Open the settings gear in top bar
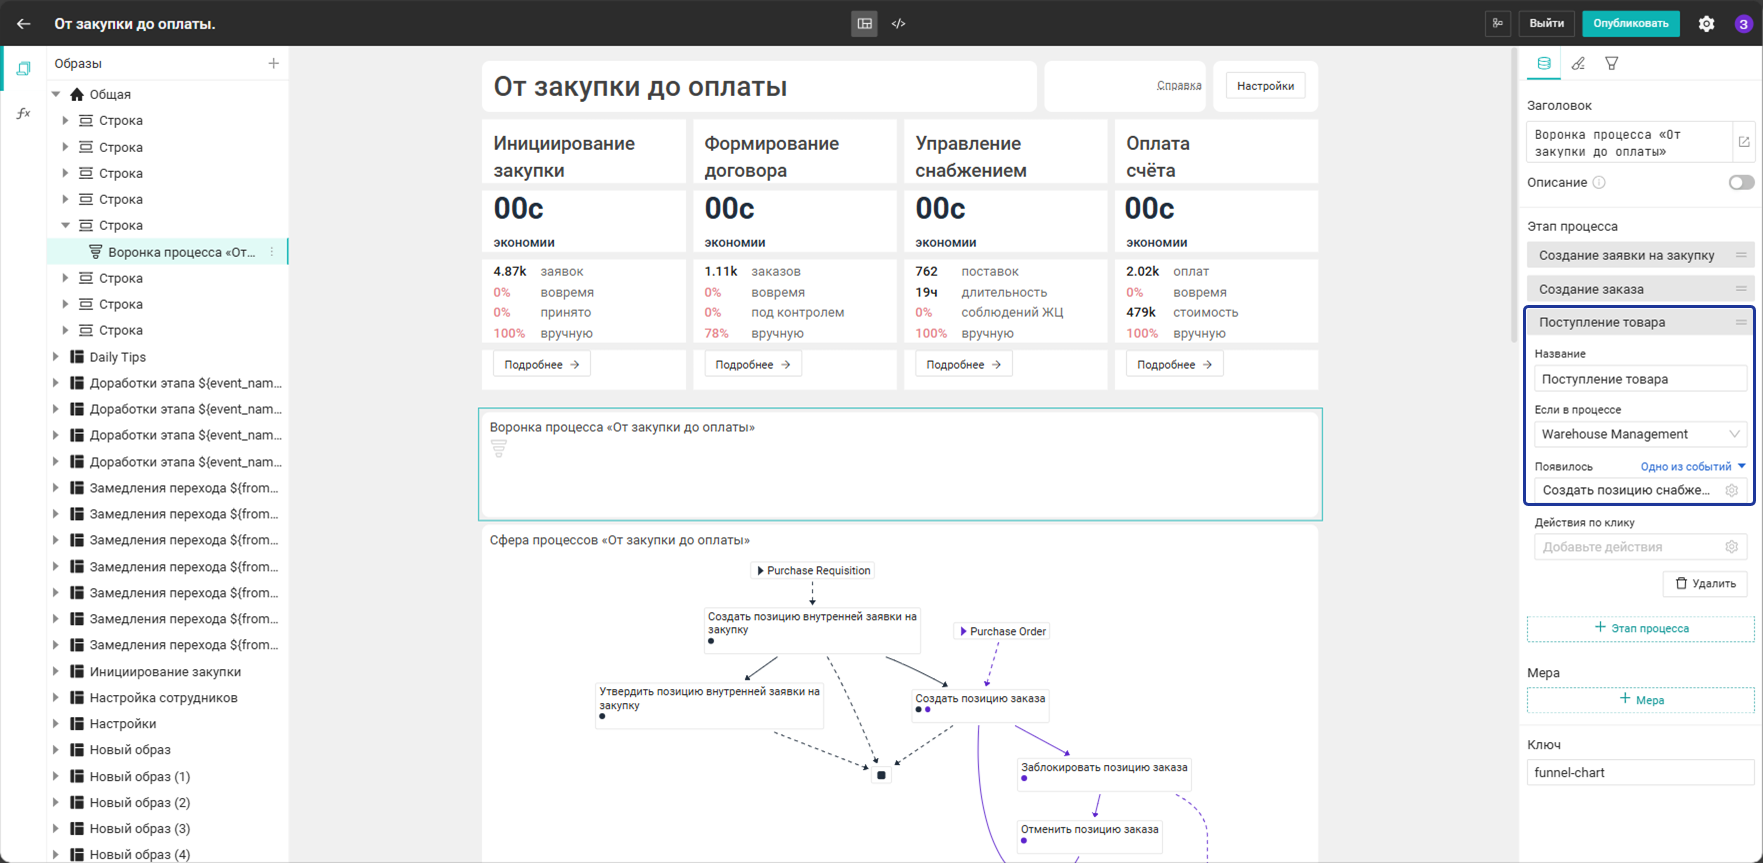The image size is (1763, 863). (1706, 24)
